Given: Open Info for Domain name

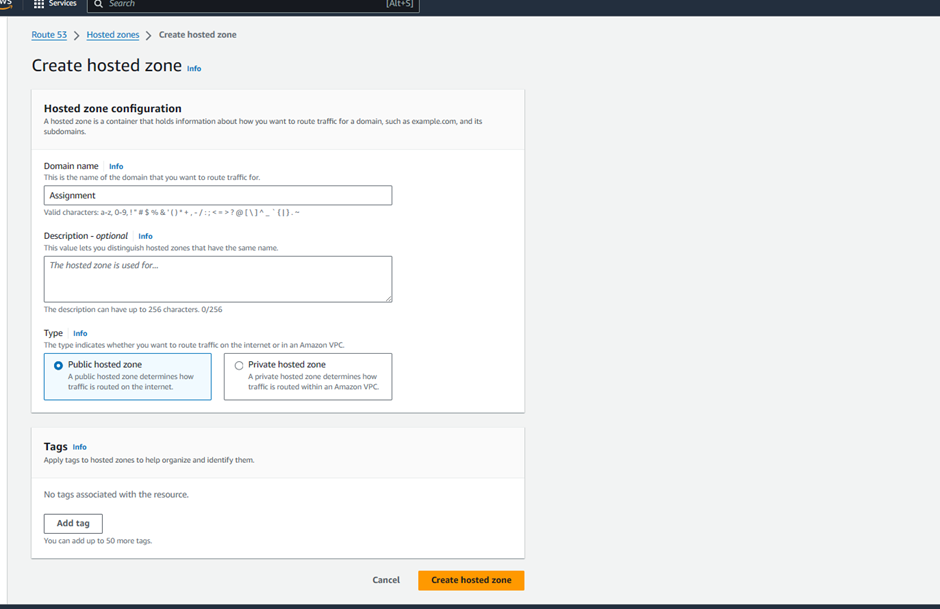Looking at the screenshot, I should (x=116, y=166).
